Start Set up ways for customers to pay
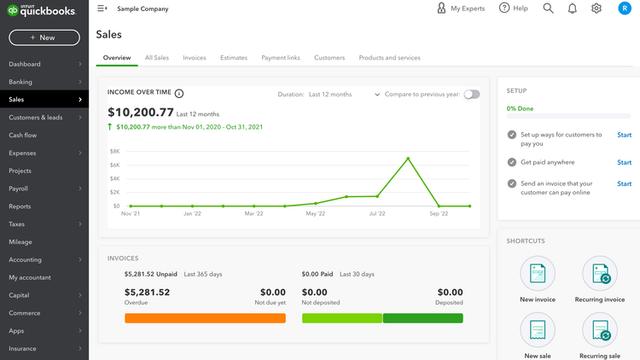This screenshot has width=640, height=360. point(624,135)
